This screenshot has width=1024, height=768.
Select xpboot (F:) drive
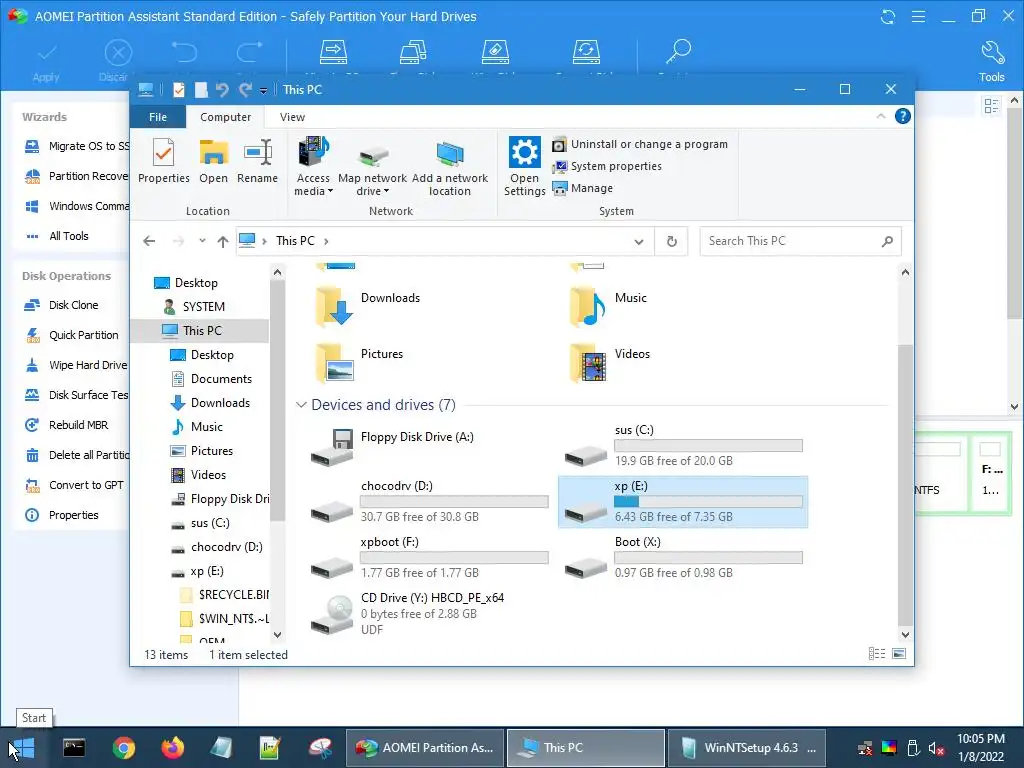pos(429,558)
